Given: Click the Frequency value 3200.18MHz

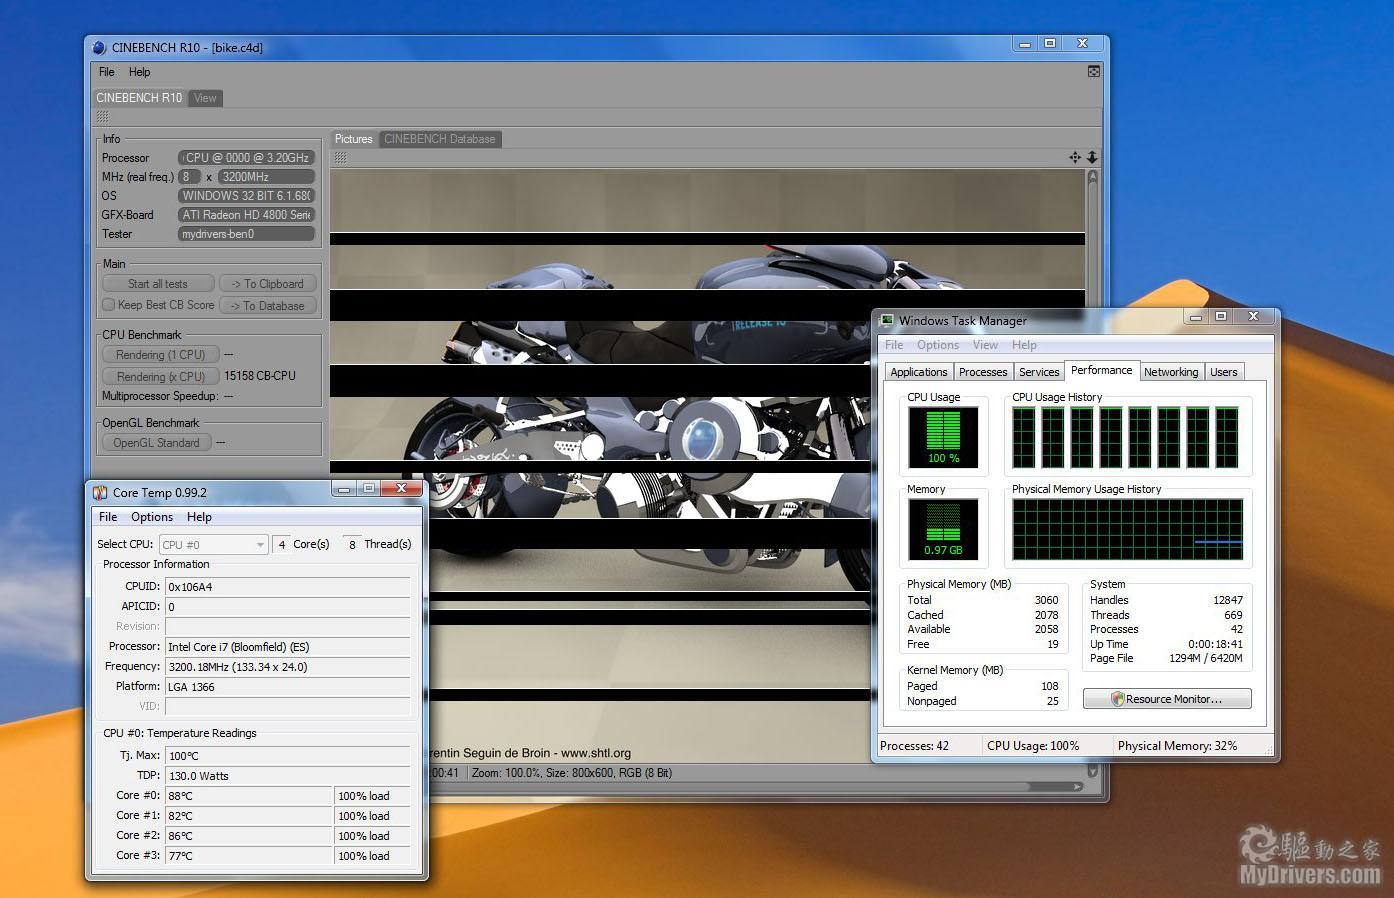Looking at the screenshot, I should (x=287, y=667).
